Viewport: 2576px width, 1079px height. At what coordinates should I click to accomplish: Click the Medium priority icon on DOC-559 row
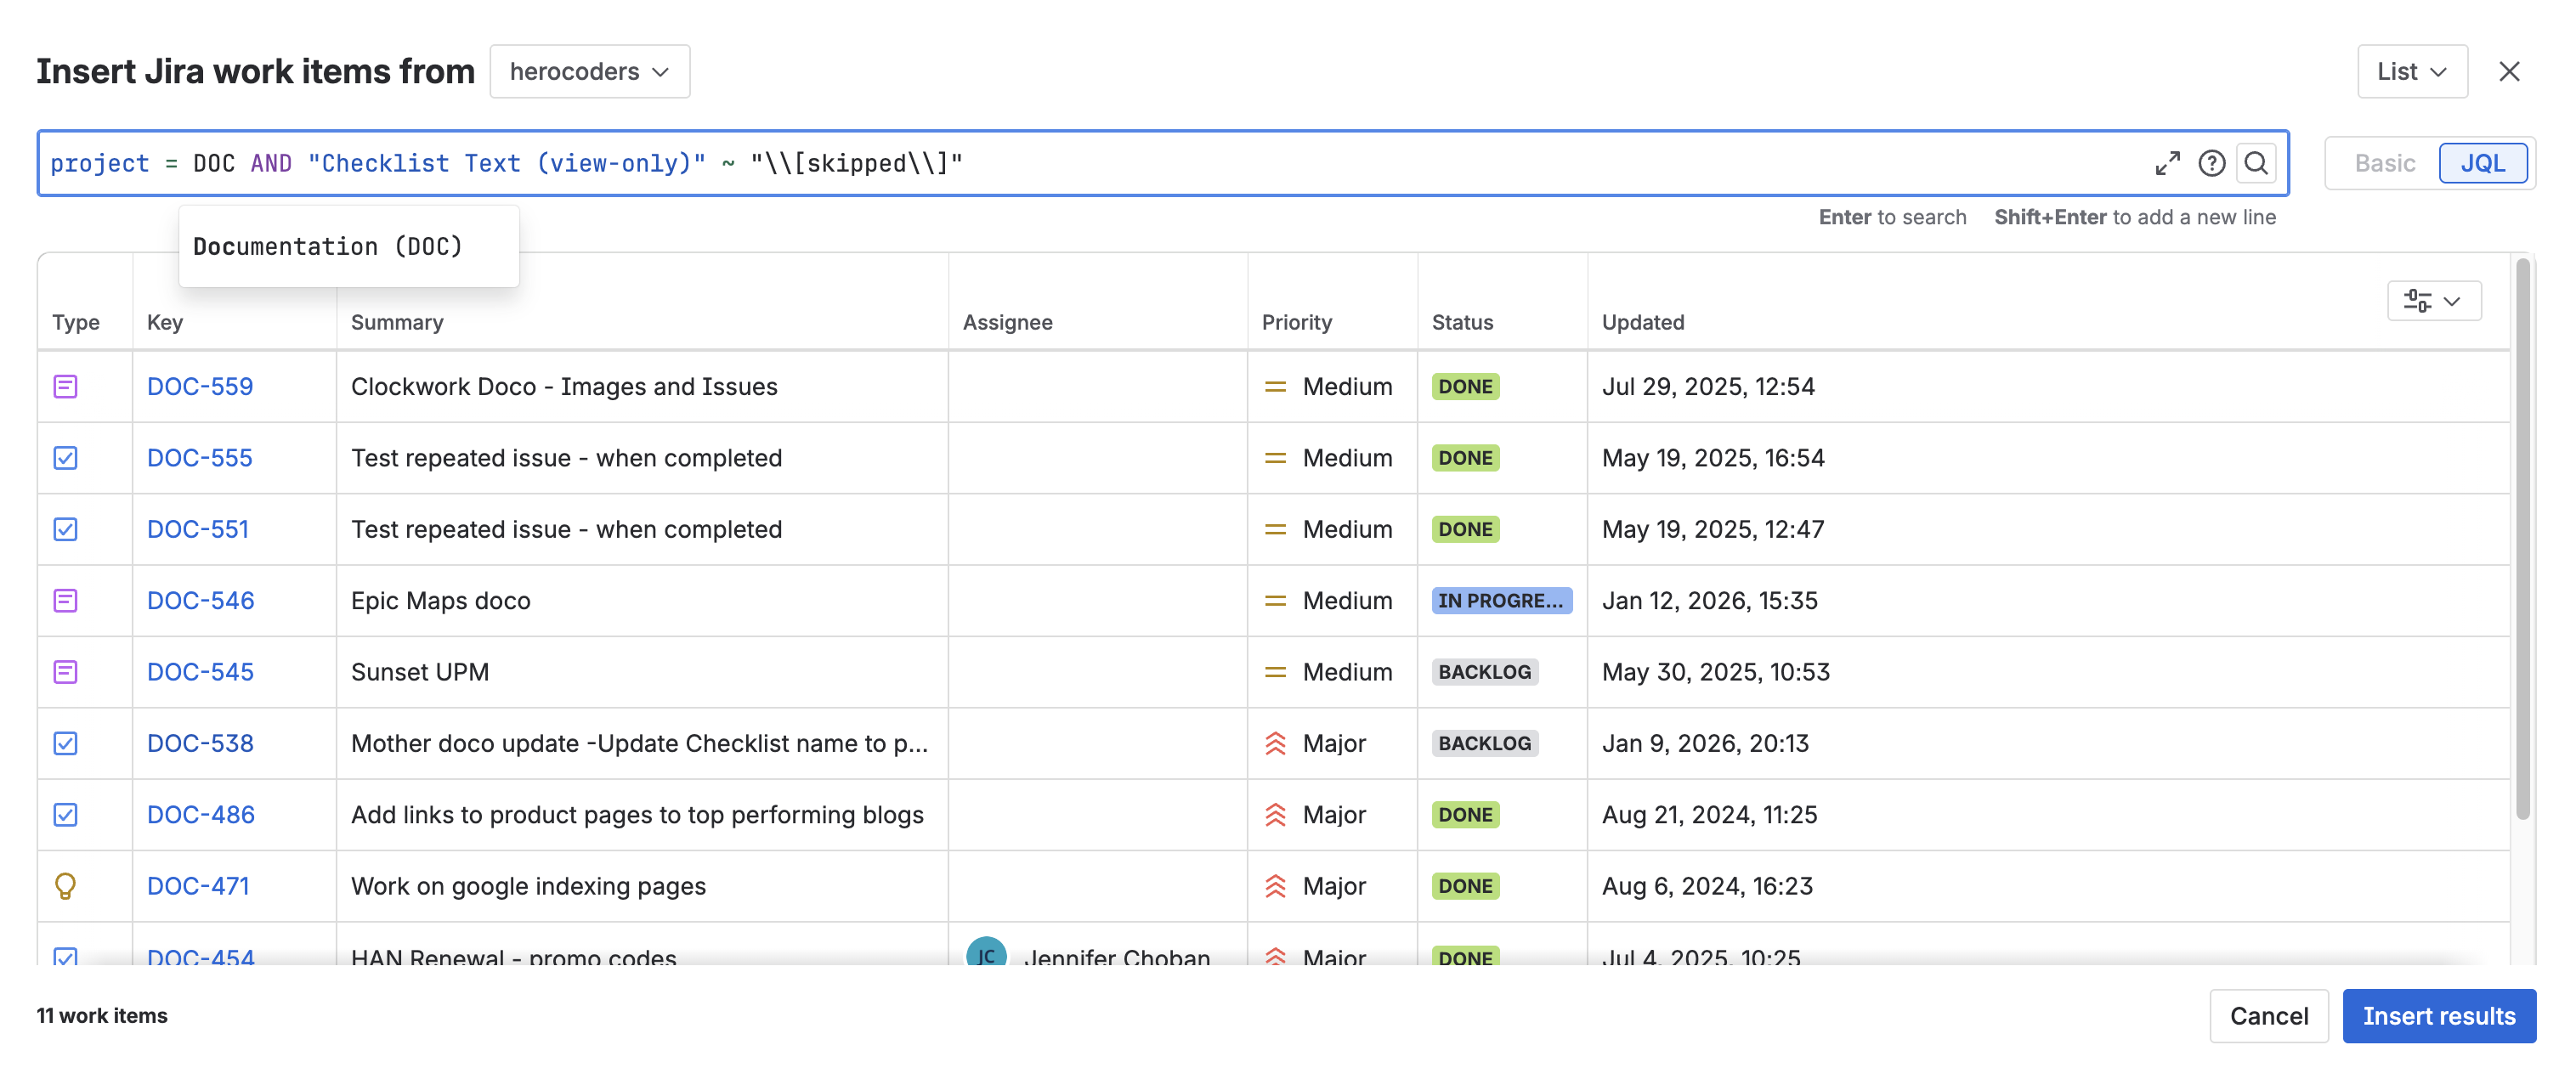coord(1275,386)
